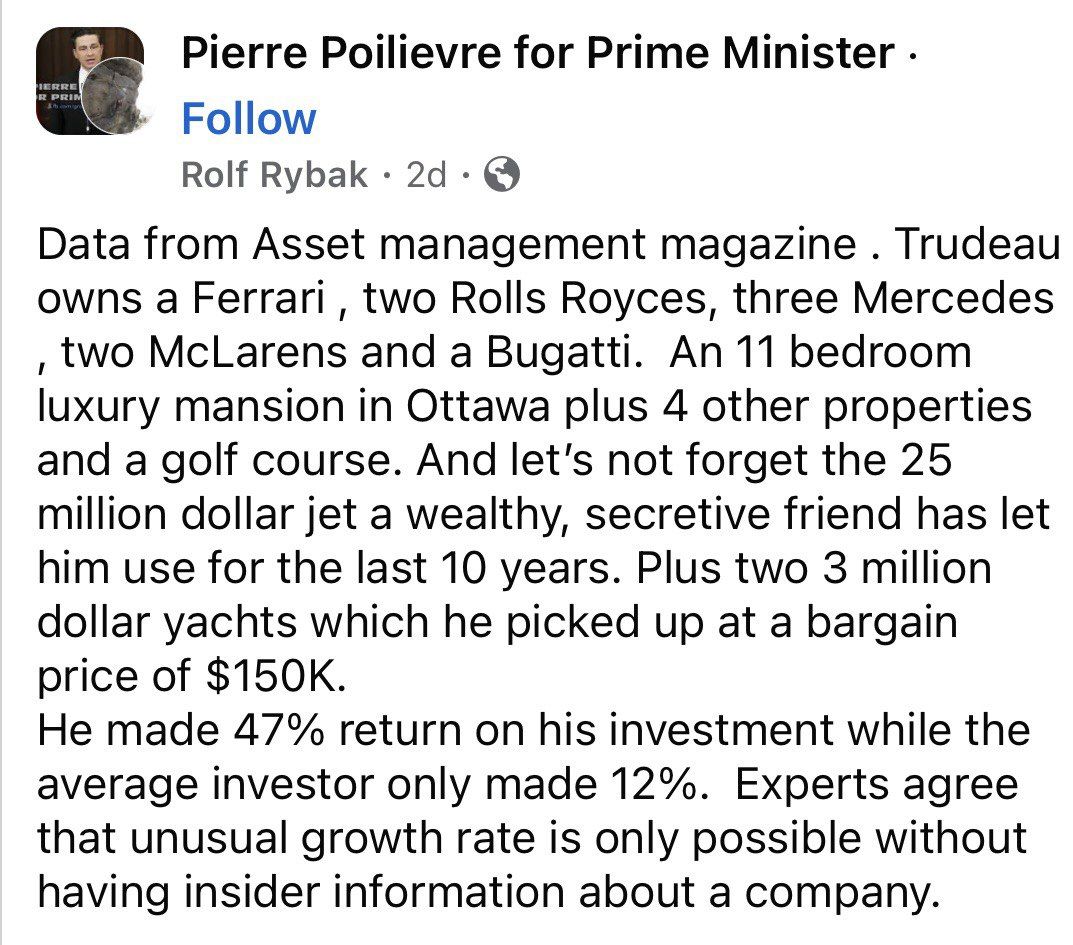Screen dimensions: 1073x945
Task: Click the '$150K' price text
Action: 274,676
